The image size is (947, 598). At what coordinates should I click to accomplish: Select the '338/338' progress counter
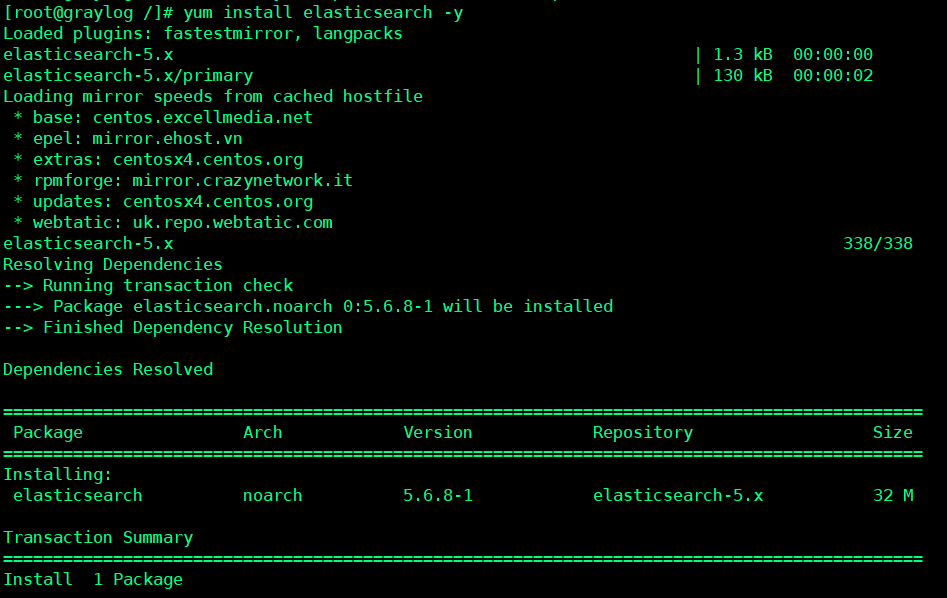point(878,243)
